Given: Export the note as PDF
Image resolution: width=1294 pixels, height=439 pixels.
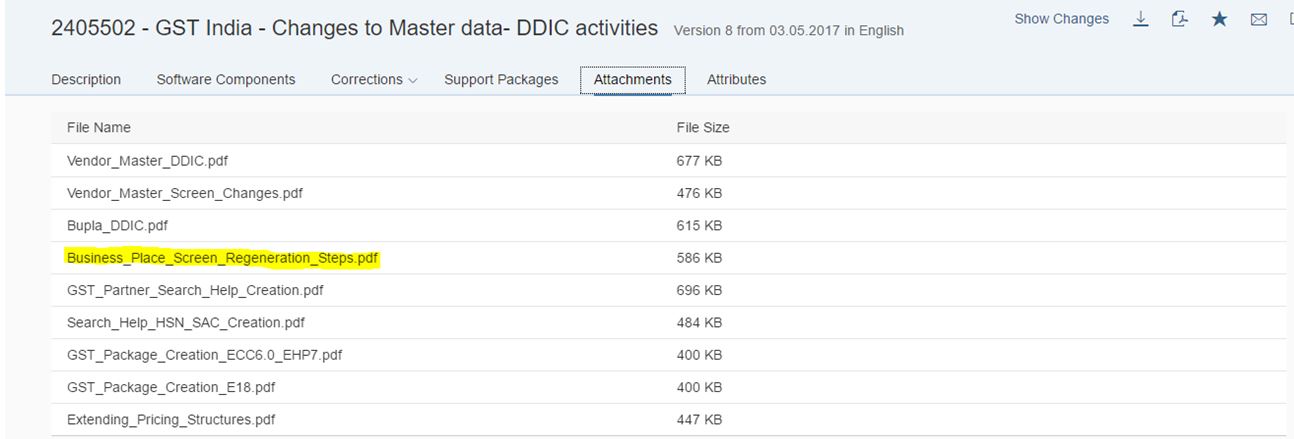Looking at the screenshot, I should point(1180,19).
